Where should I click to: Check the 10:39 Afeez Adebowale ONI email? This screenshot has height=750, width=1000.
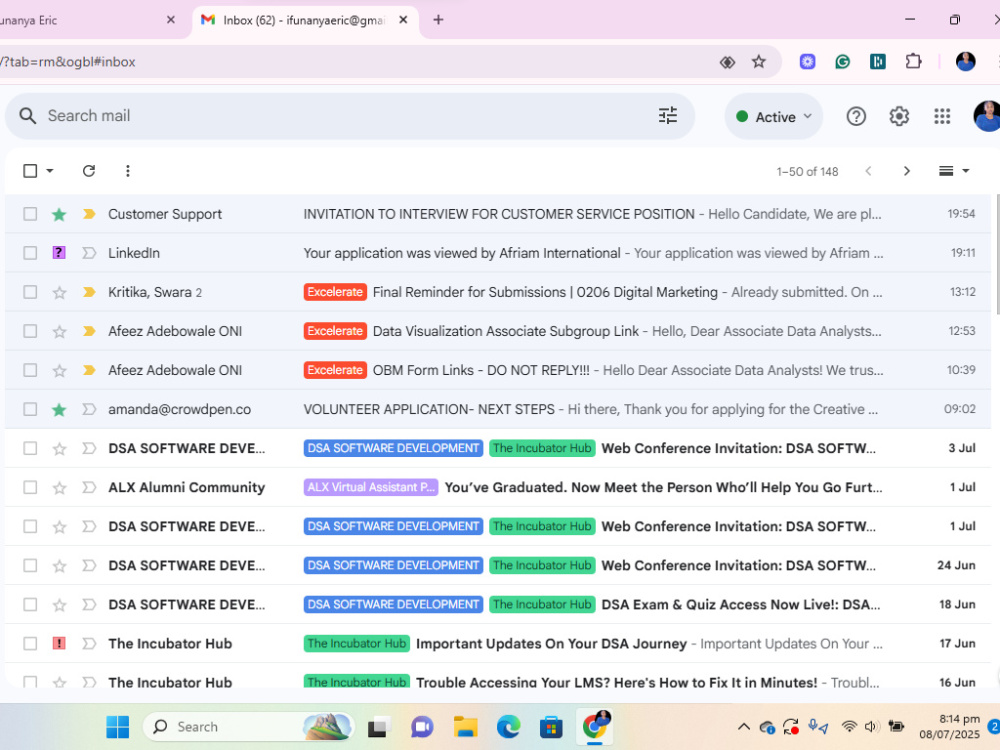point(30,371)
